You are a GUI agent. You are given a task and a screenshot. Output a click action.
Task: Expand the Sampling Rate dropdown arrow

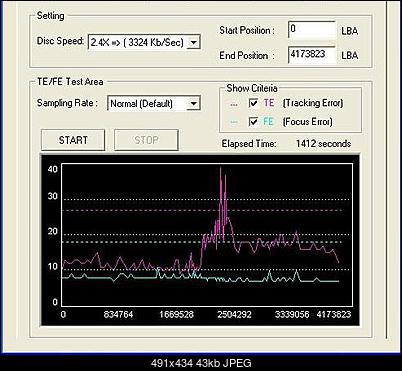(193, 103)
